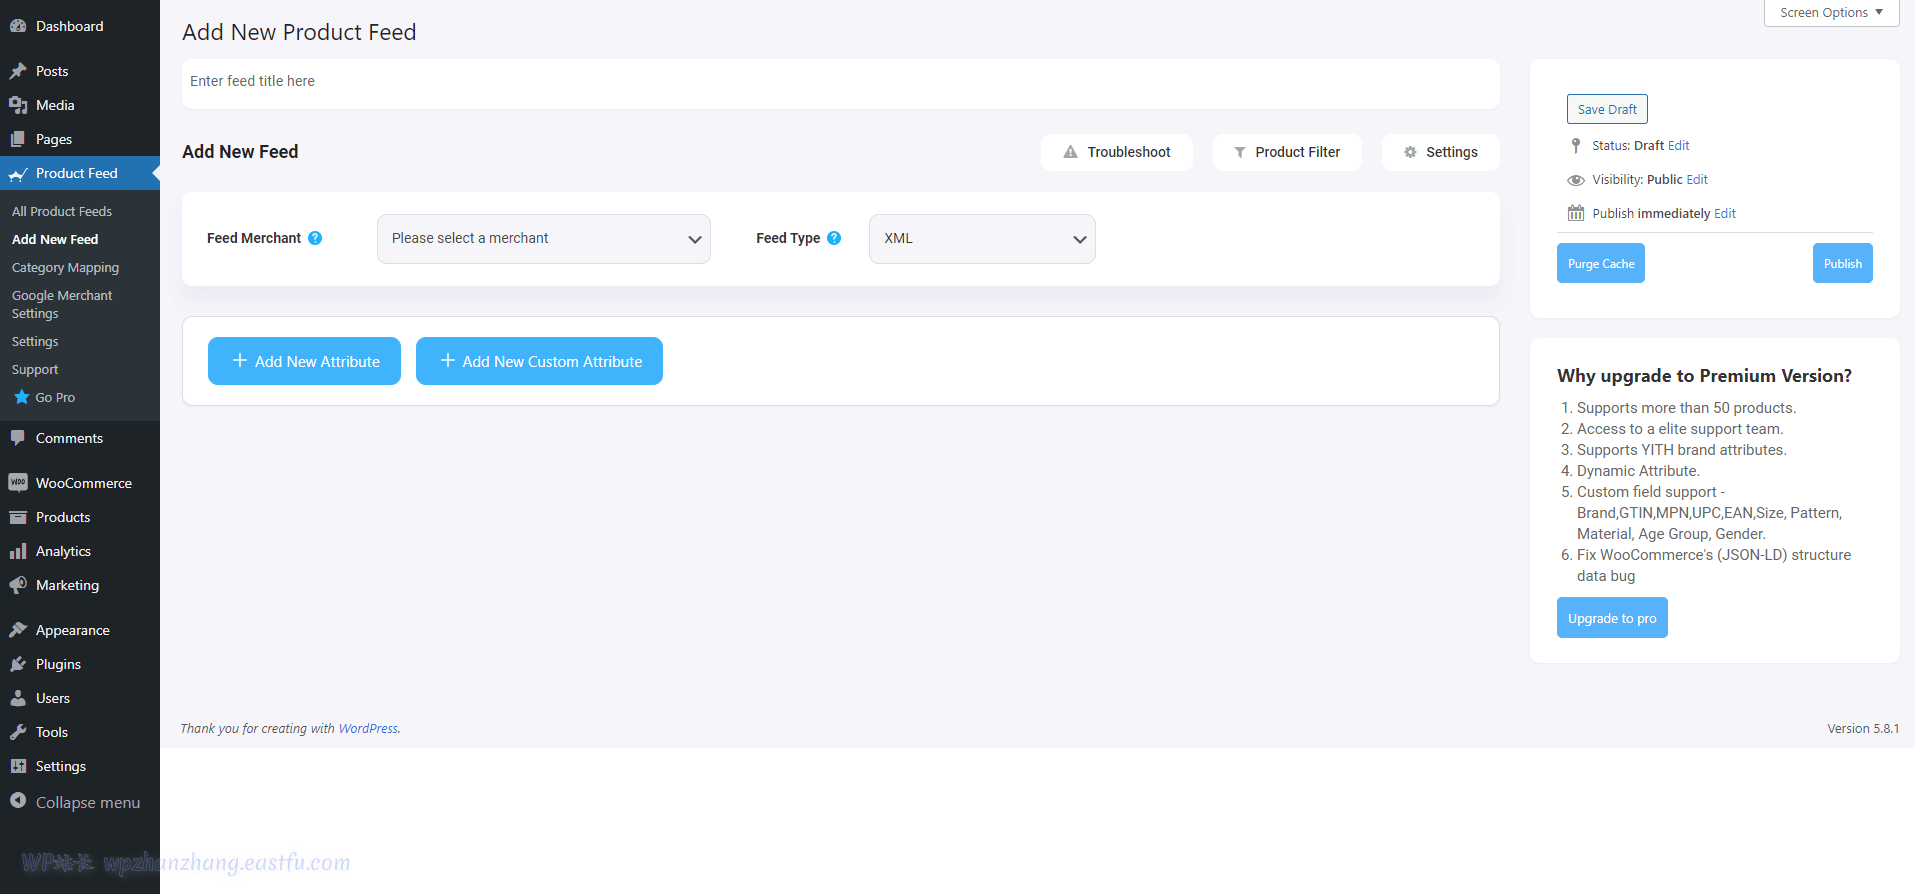Open WooCommerce menu label
The image size is (1915, 894).
click(84, 483)
